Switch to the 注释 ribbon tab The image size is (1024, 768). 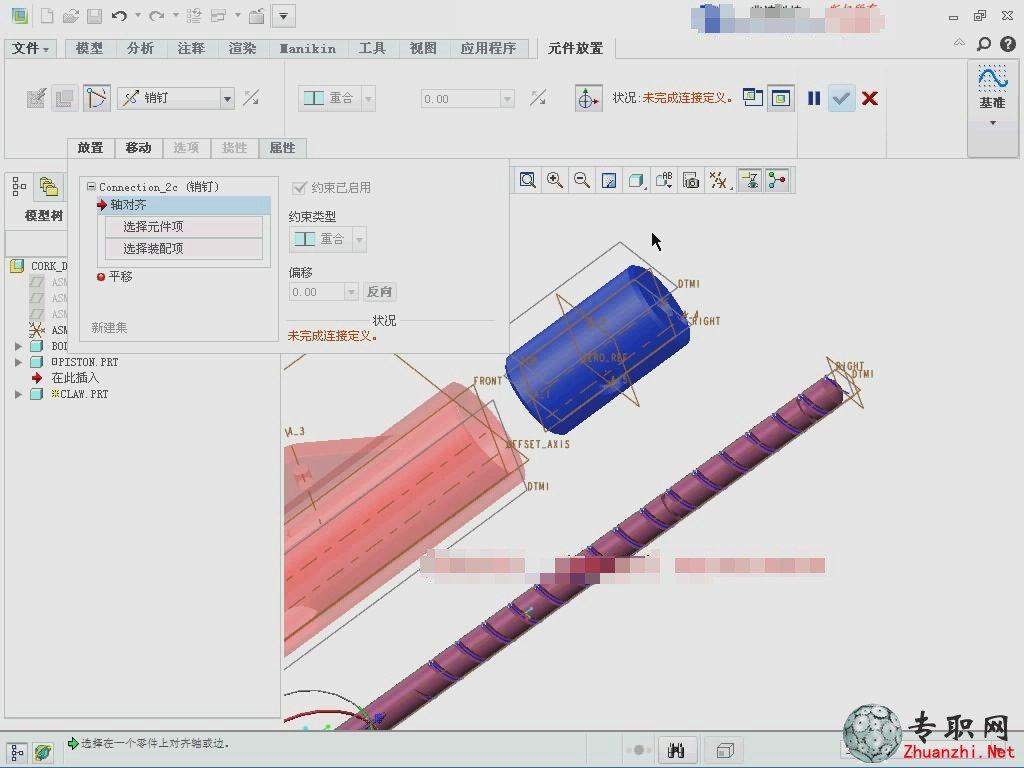coord(191,48)
